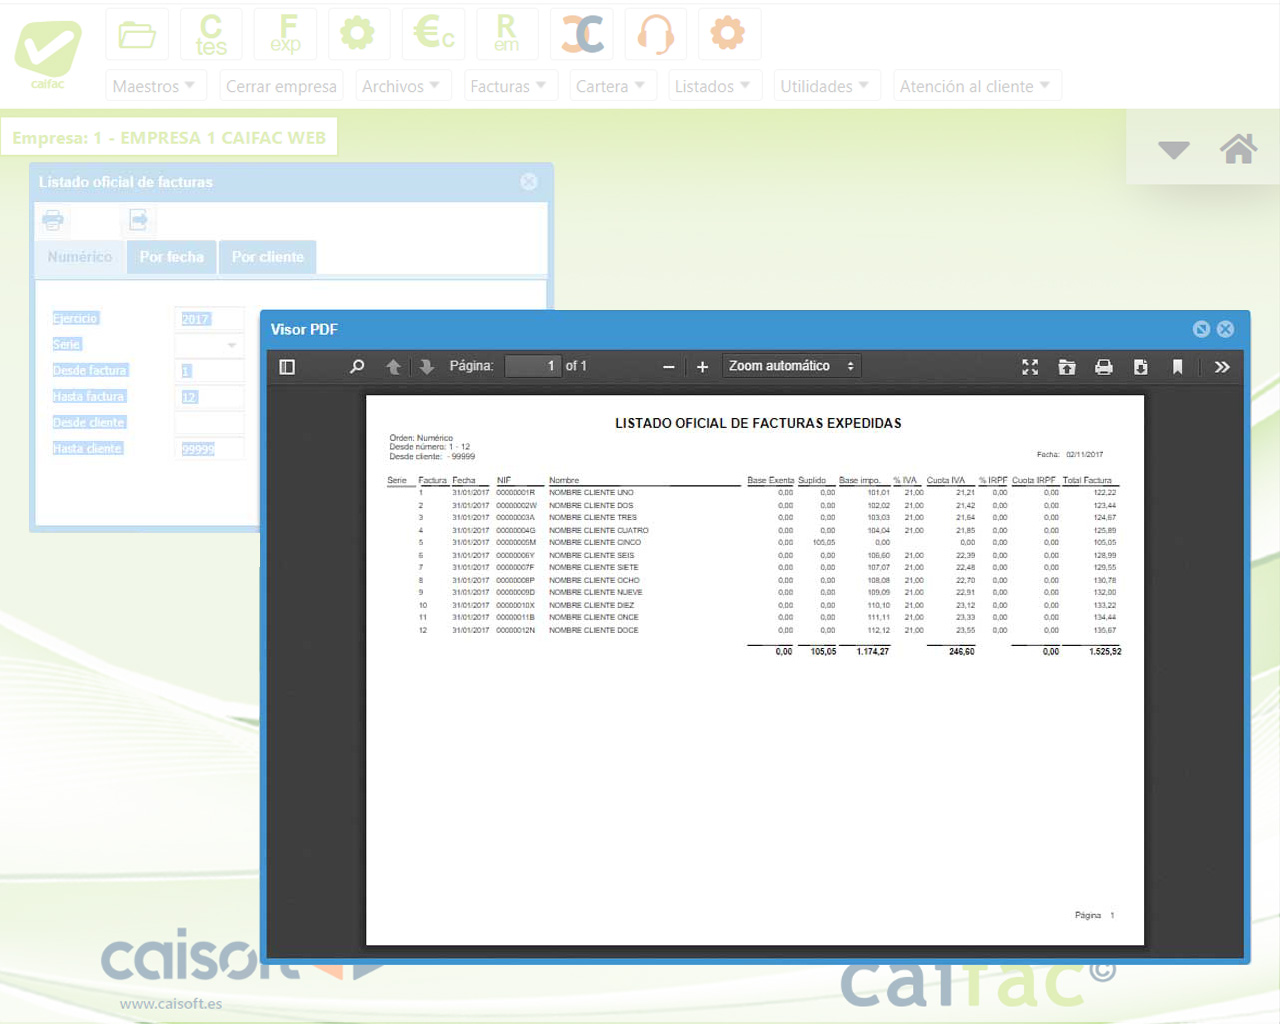Open the Listados menu
The width and height of the screenshot is (1280, 1024).
tap(712, 86)
